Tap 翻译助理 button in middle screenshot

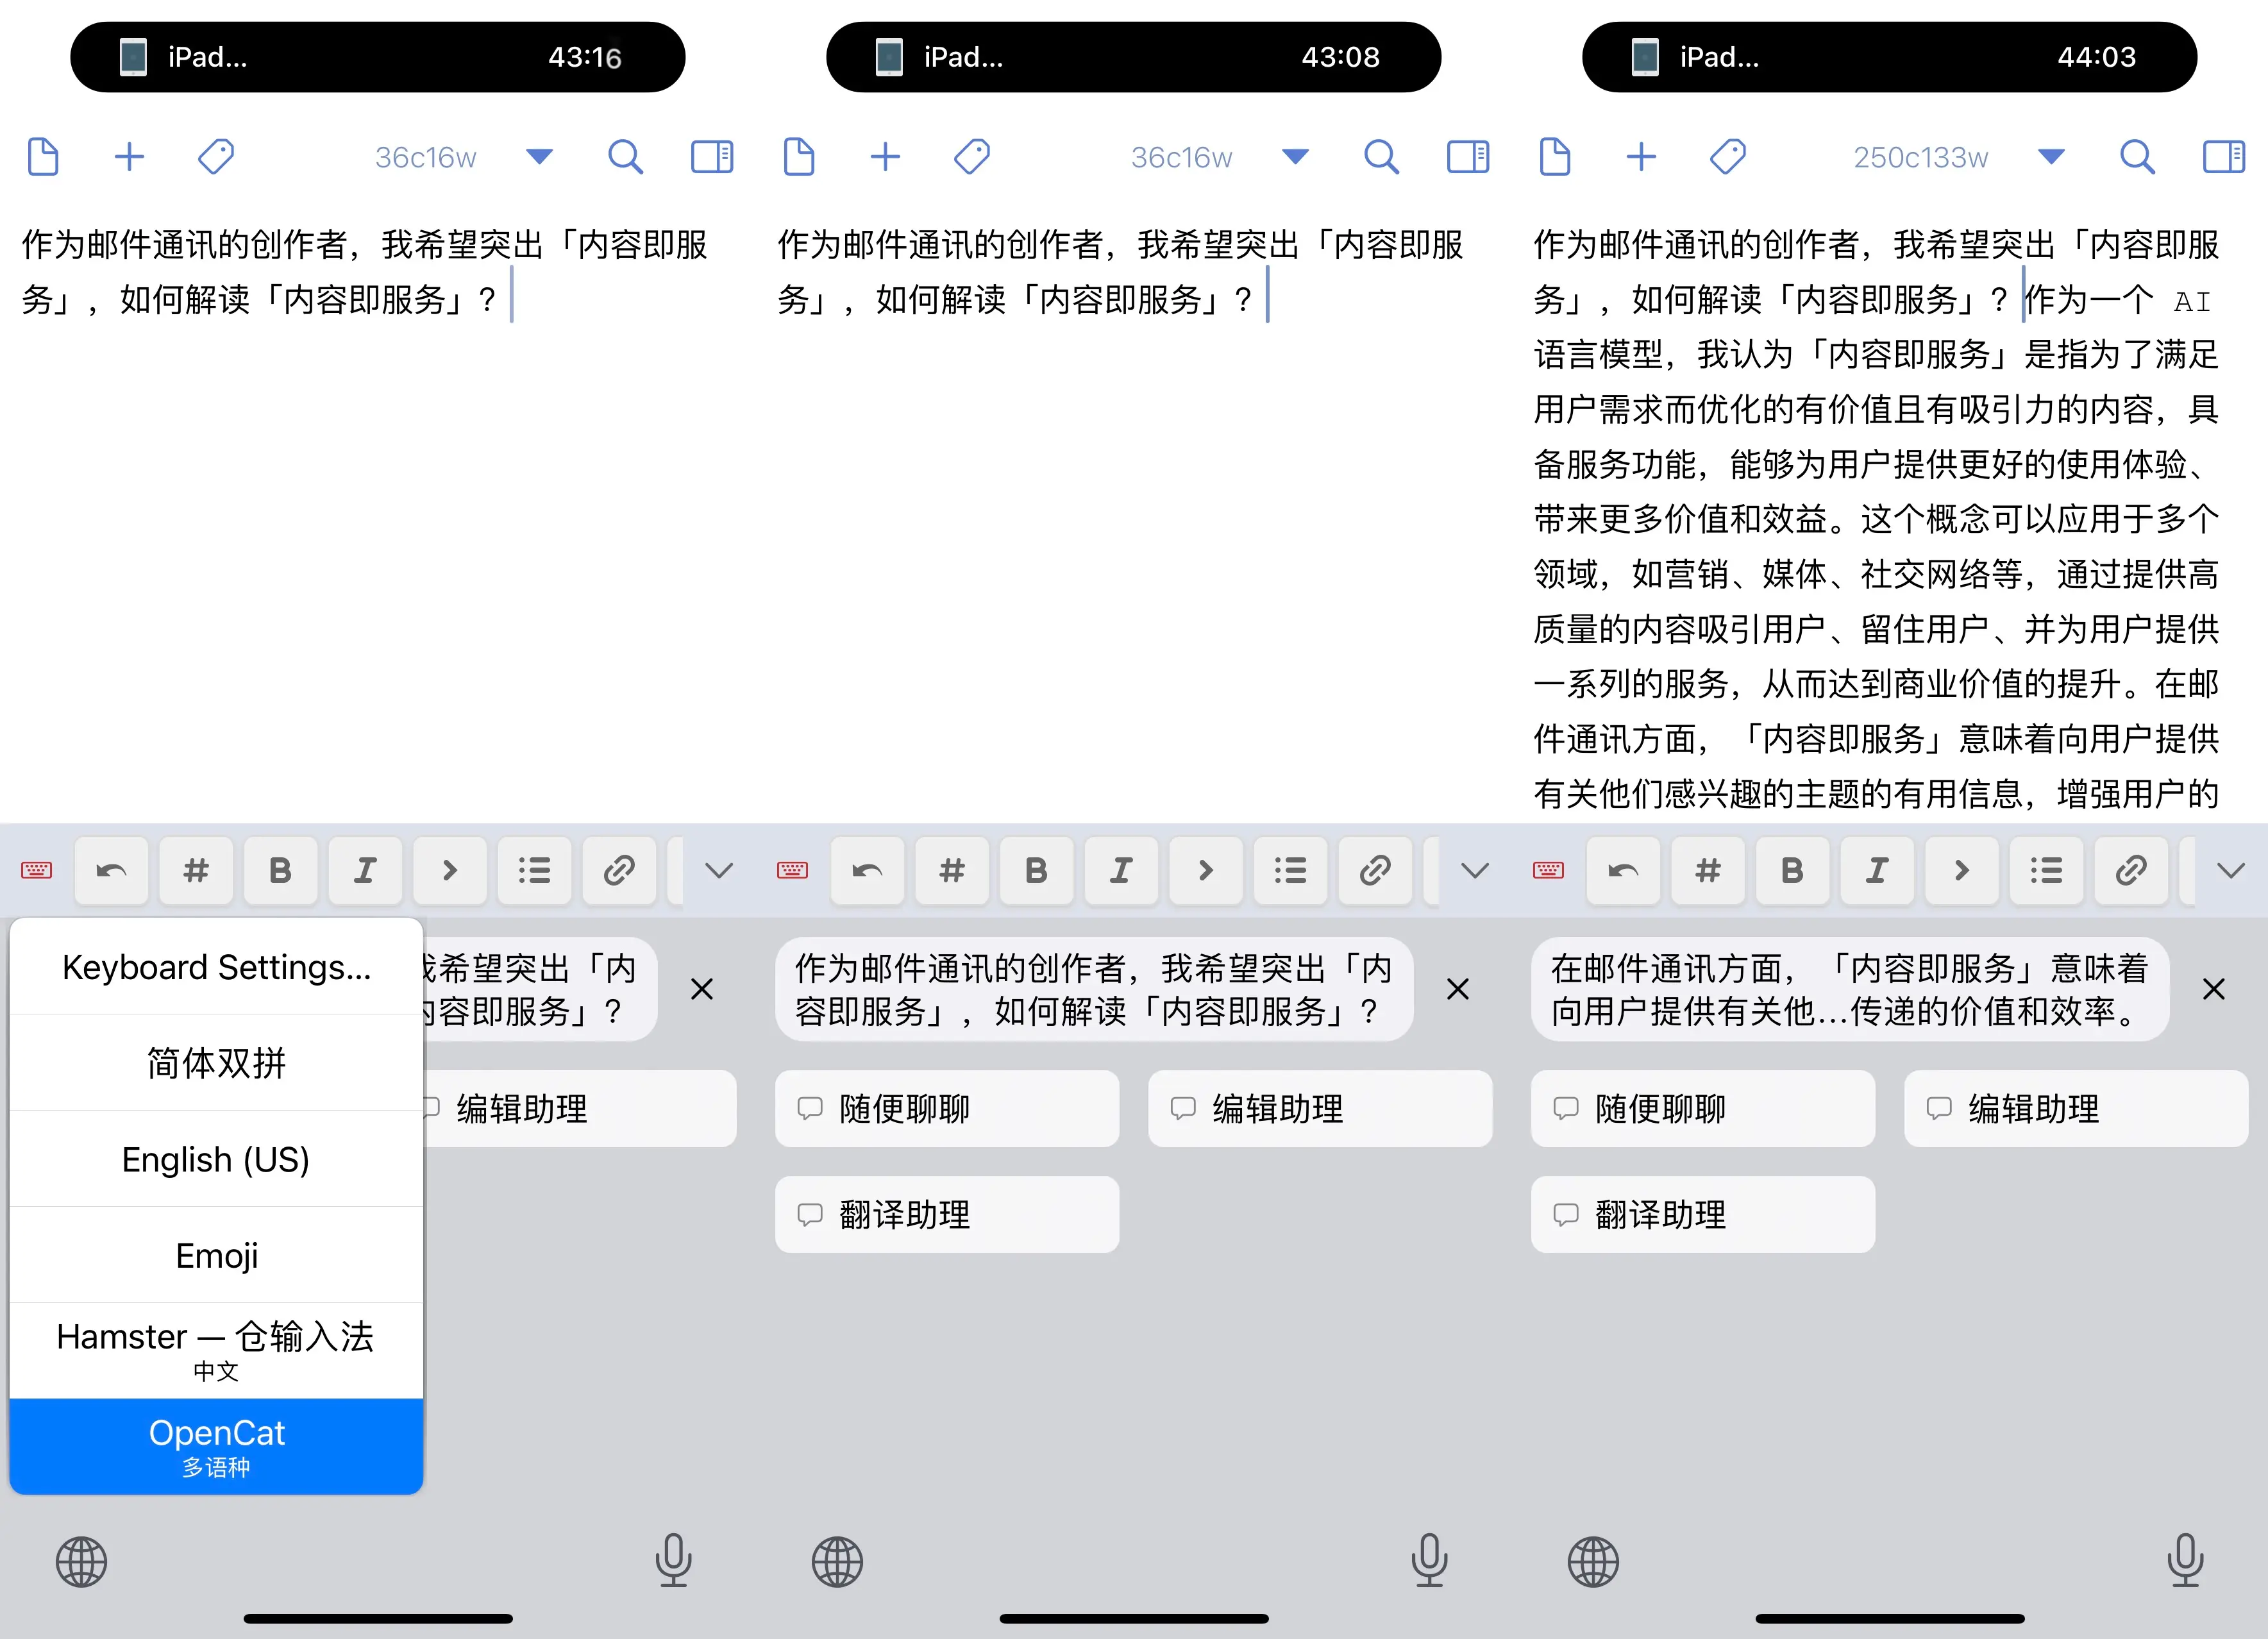pyautogui.click(x=946, y=1214)
